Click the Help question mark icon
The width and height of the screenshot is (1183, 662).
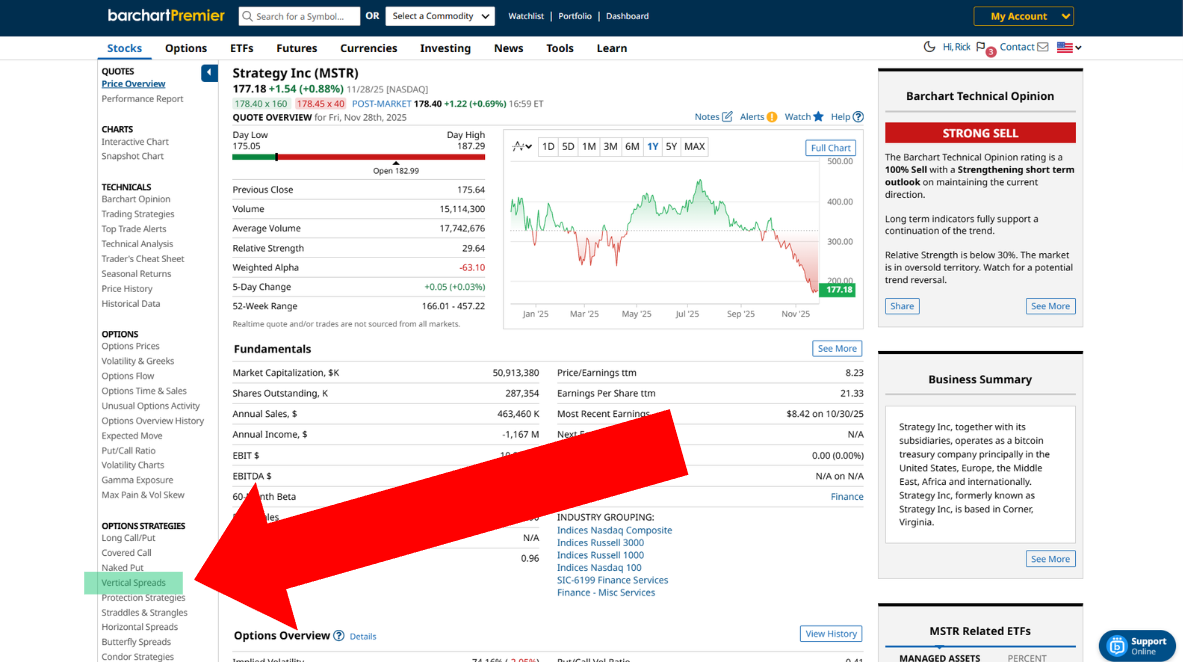[858, 116]
